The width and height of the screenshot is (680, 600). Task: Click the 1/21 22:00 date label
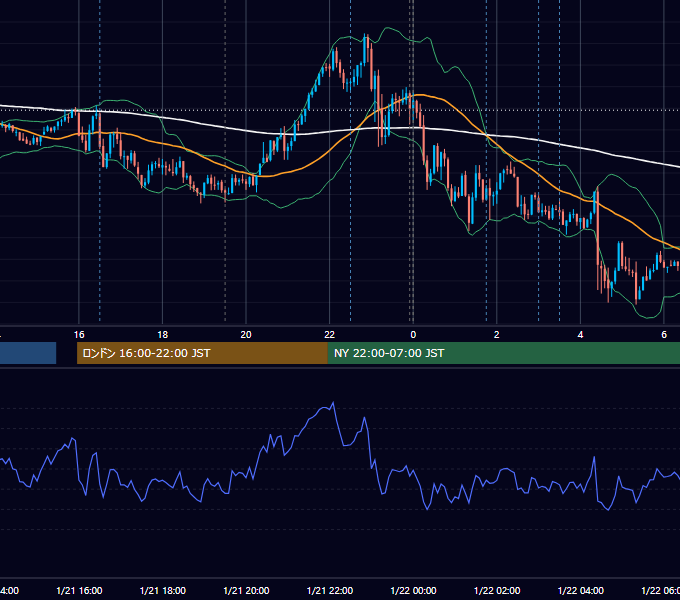pyautogui.click(x=330, y=590)
